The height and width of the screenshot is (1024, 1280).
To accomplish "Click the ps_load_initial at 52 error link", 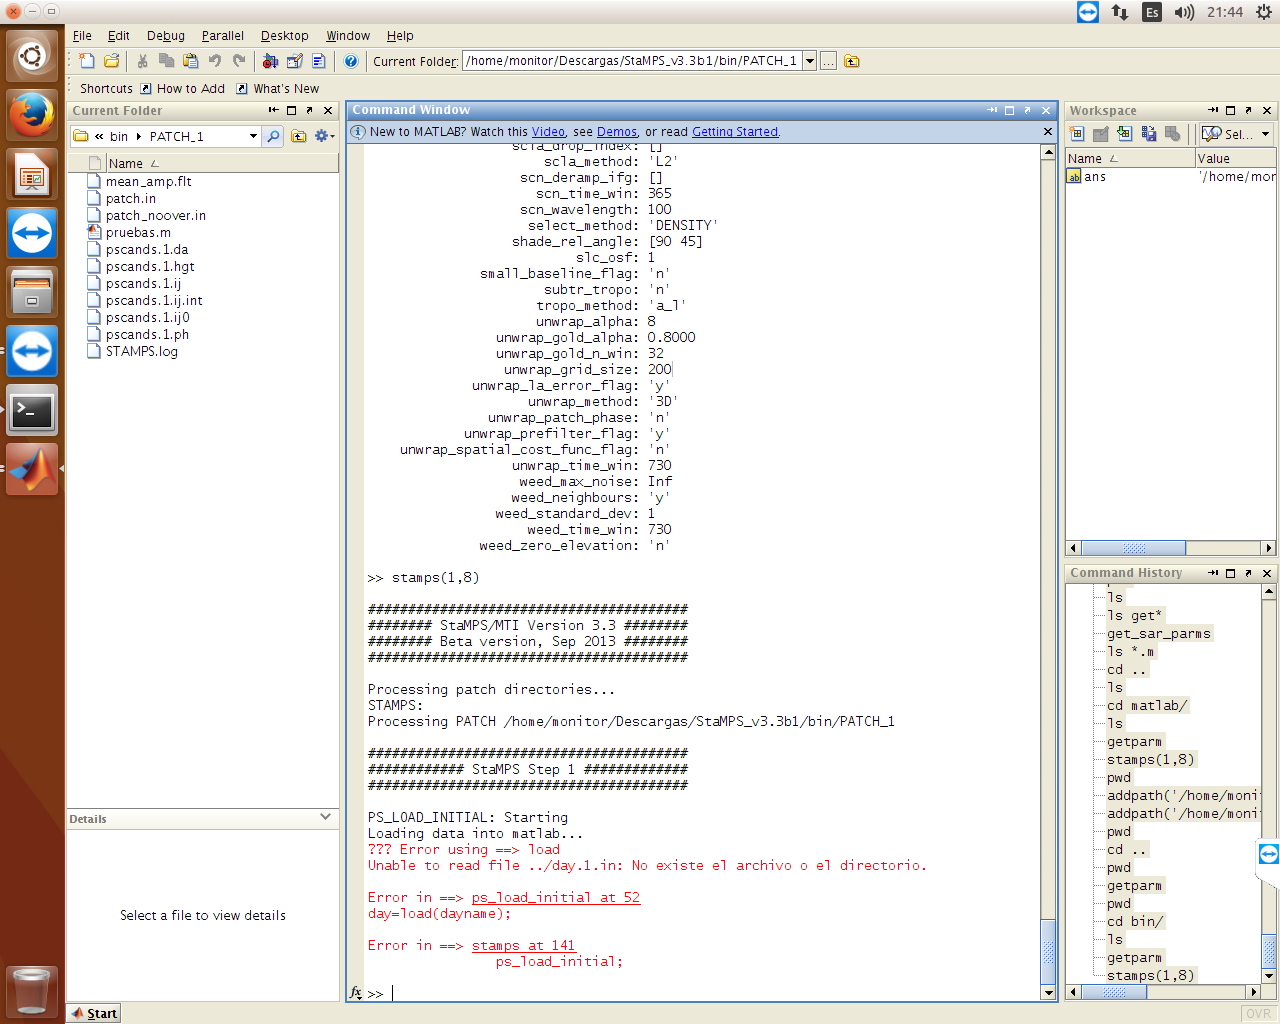I will [556, 898].
